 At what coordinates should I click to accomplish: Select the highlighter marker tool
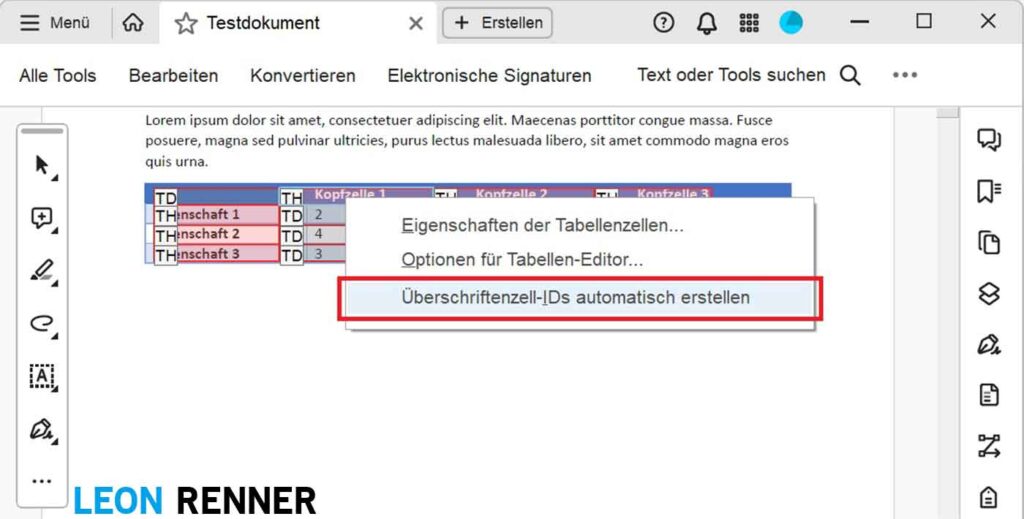point(42,271)
